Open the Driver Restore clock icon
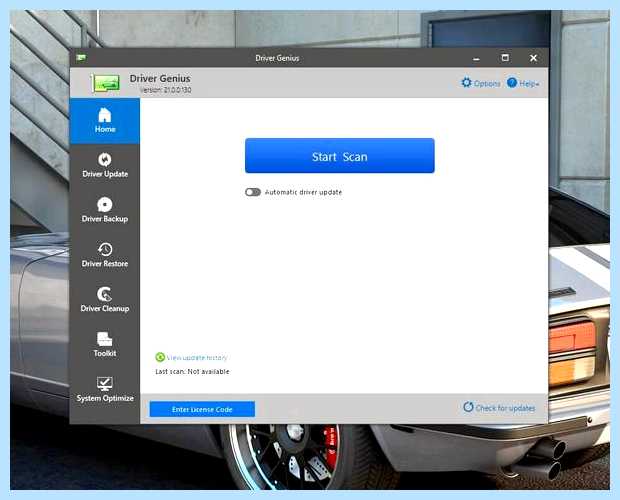Viewport: 620px width, 500px height. pyautogui.click(x=105, y=249)
